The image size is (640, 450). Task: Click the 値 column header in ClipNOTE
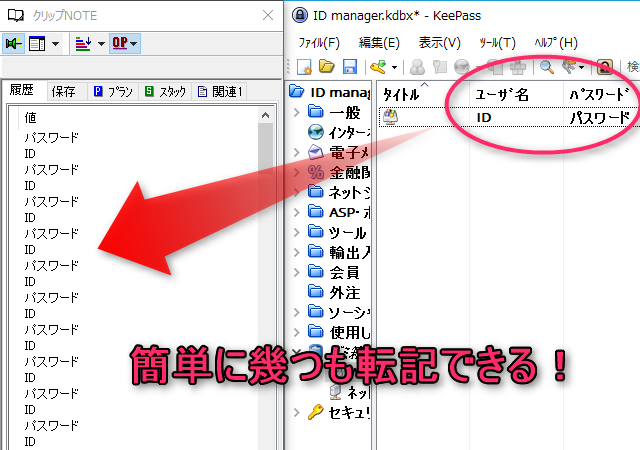pos(30,118)
